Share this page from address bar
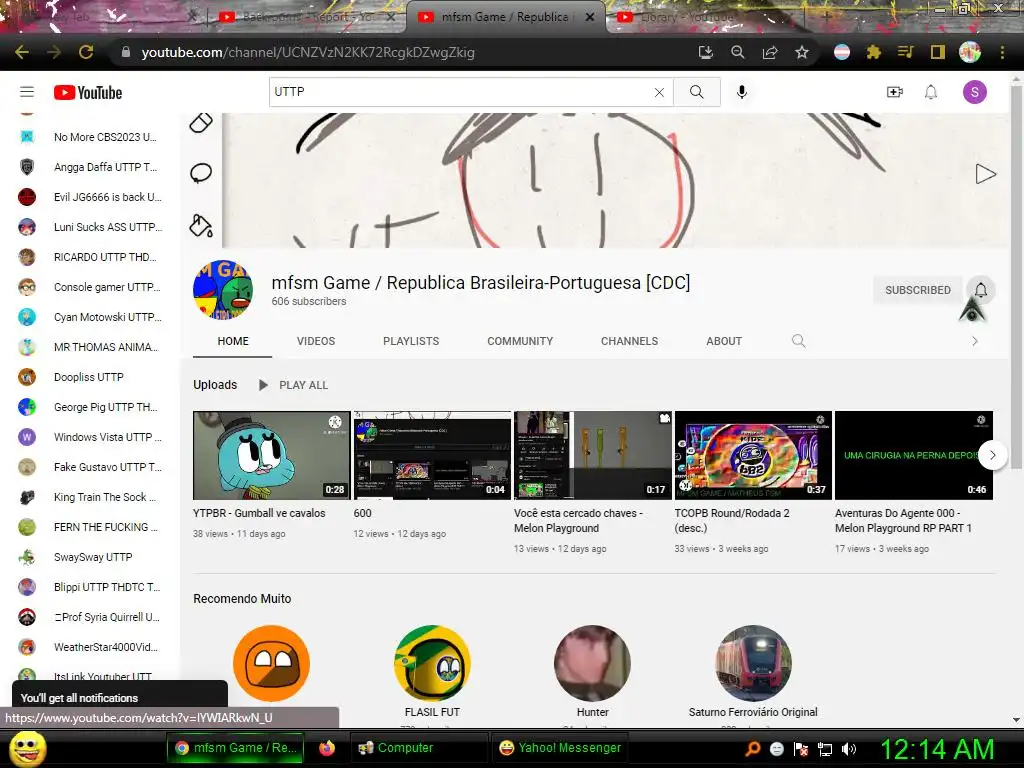This screenshot has height=768, width=1024. pos(770,52)
